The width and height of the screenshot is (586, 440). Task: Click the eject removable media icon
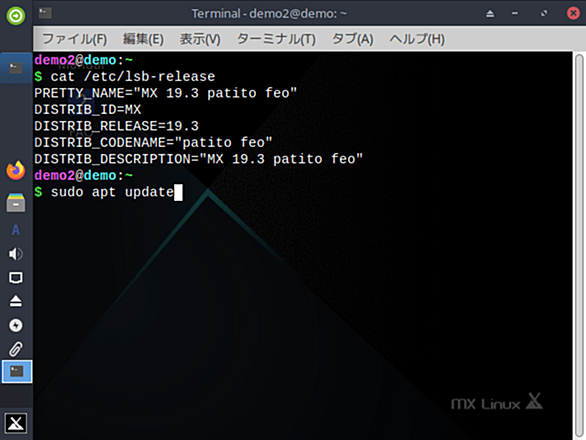point(16,301)
